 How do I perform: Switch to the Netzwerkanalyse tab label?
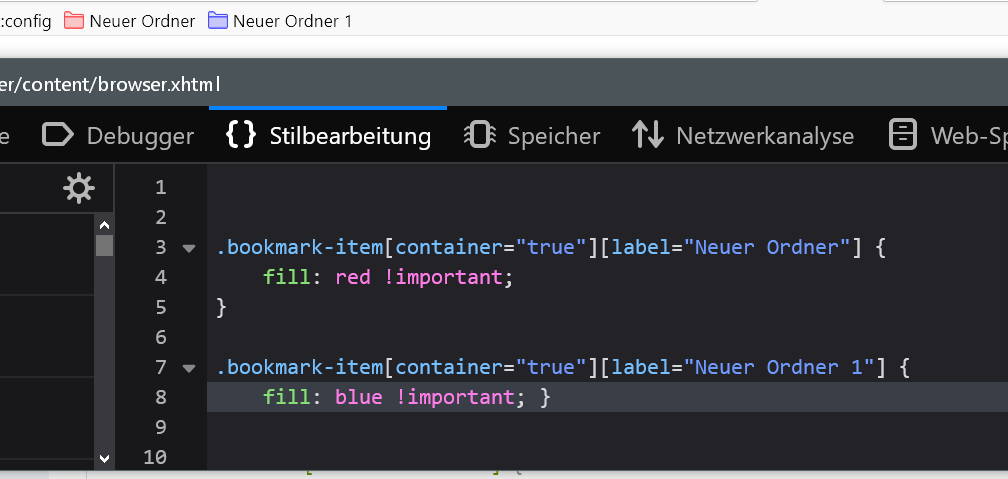[x=765, y=135]
